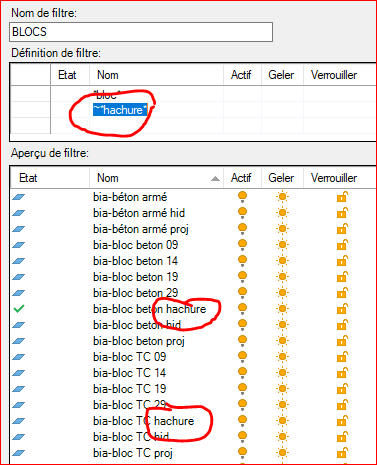Toggle Actif bulb for bia-bloc beton 29
377x465 pixels.
242,293
